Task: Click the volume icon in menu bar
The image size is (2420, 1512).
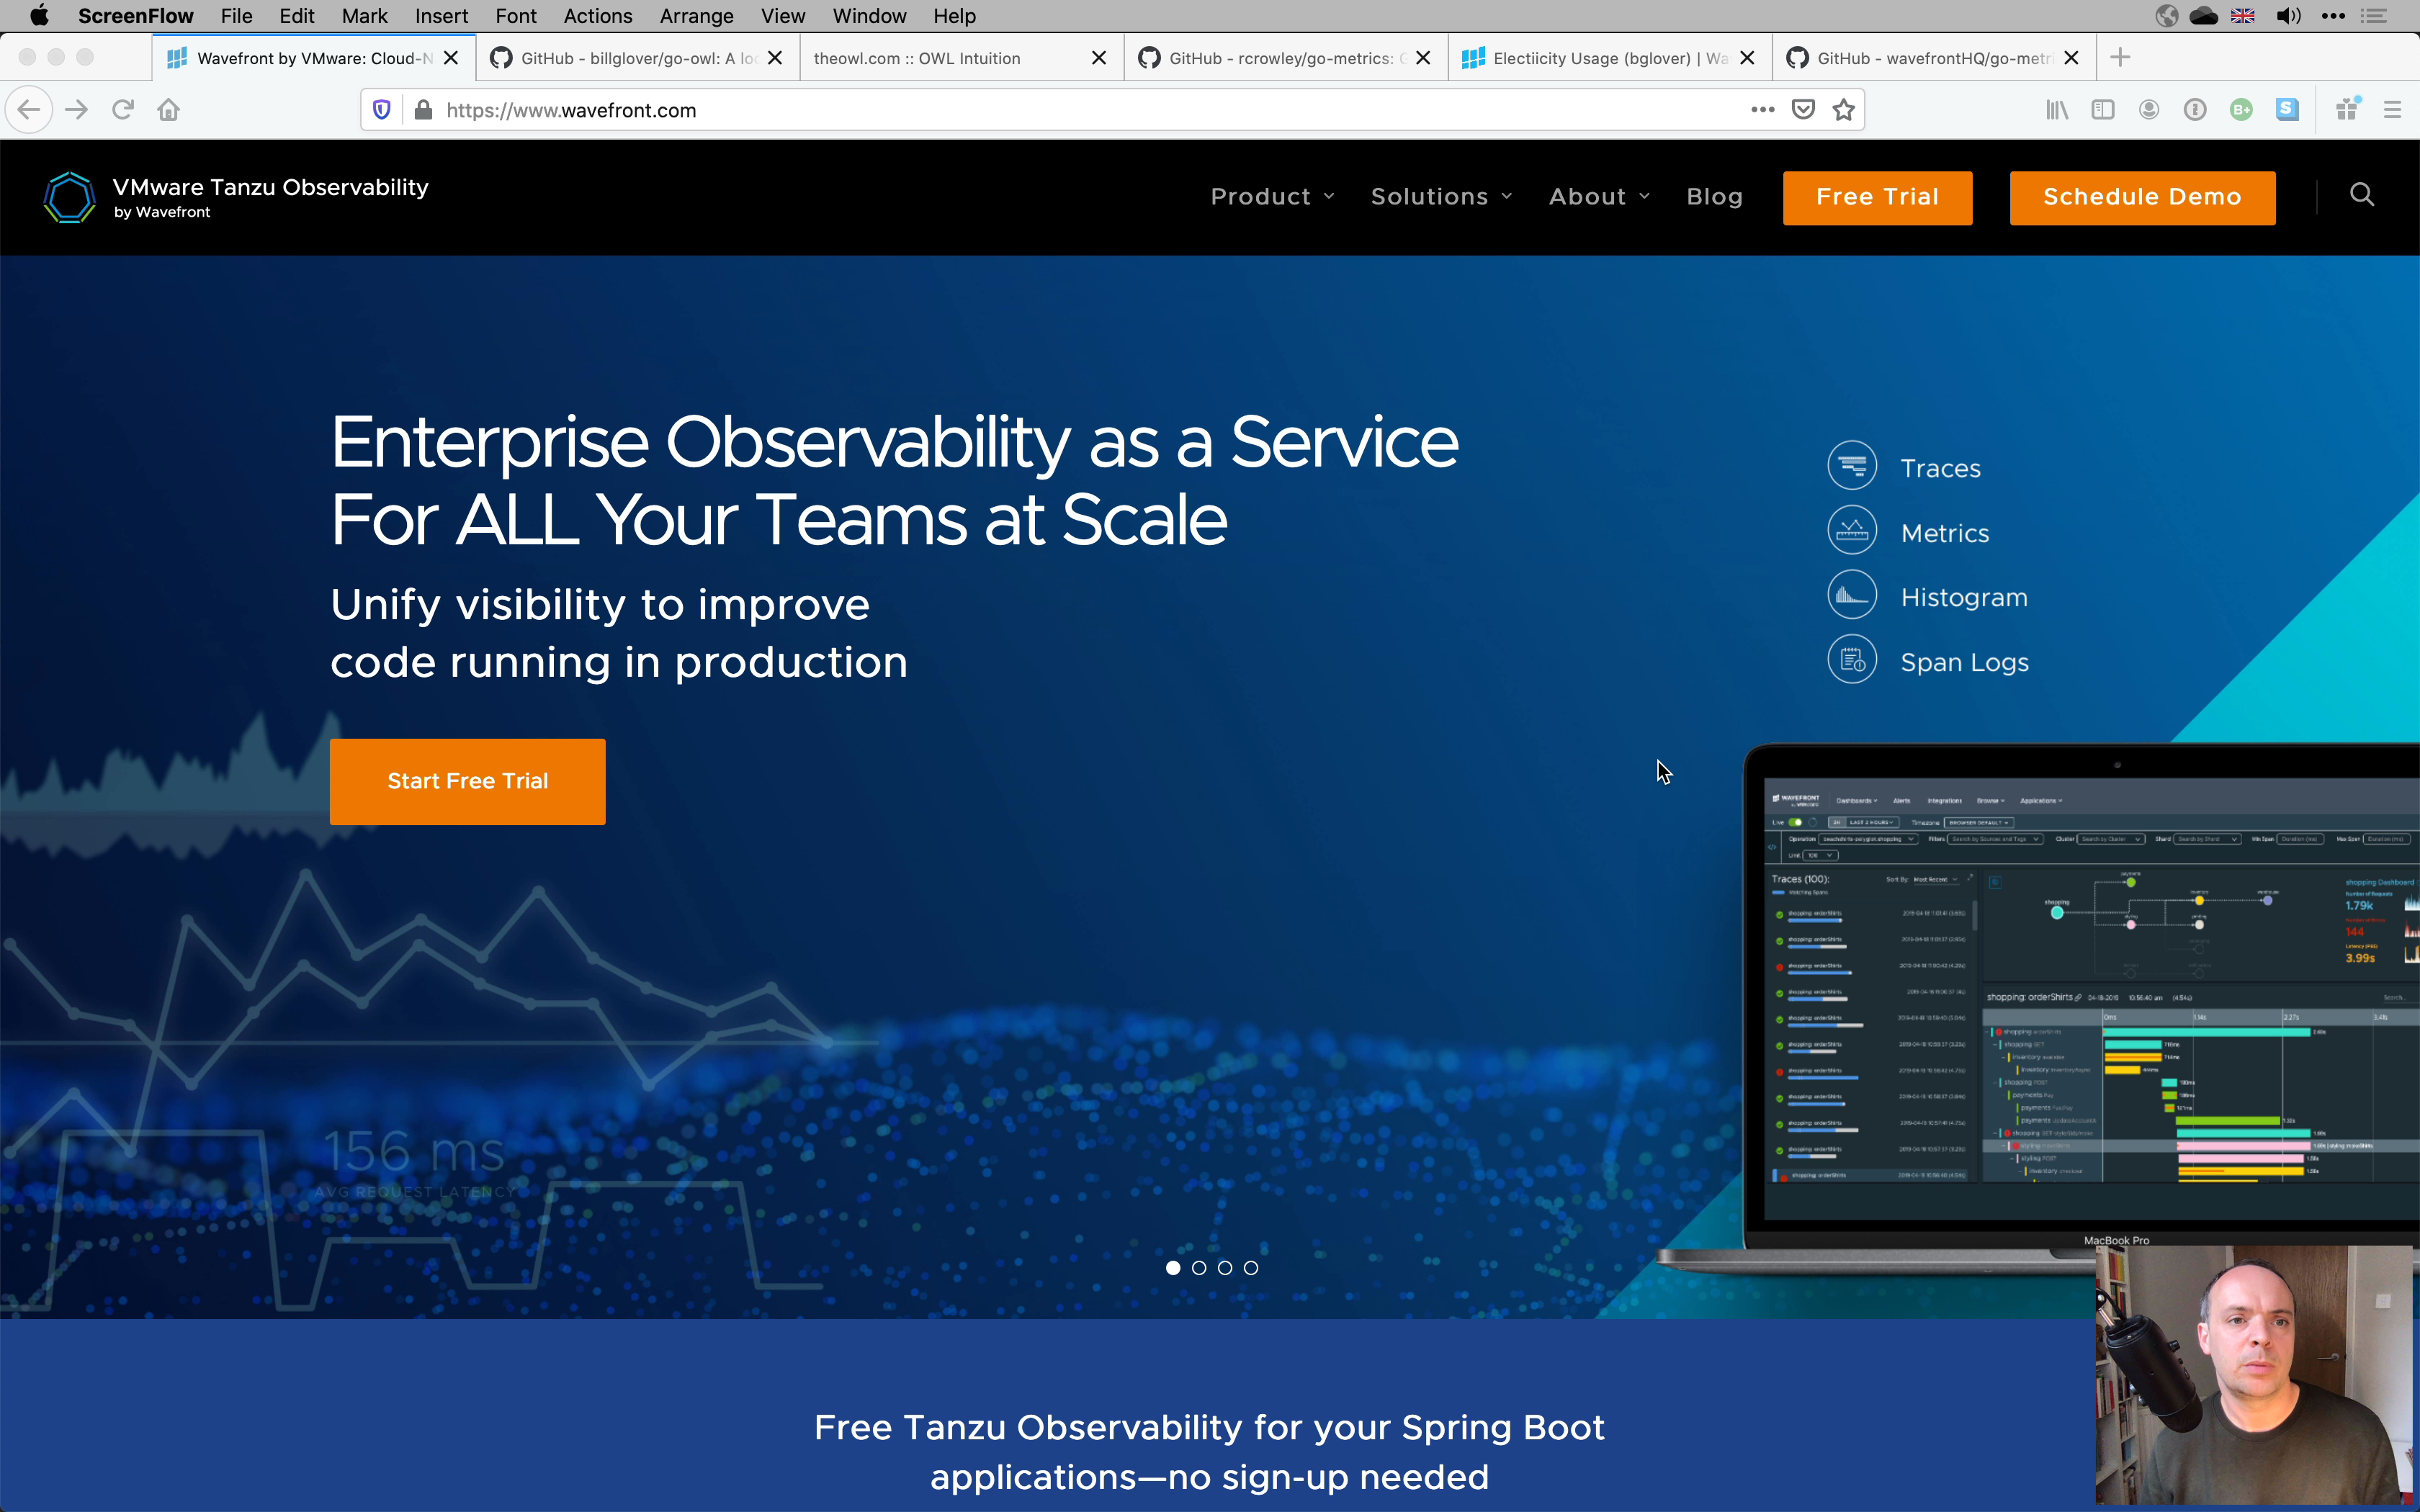Action: 2288,16
